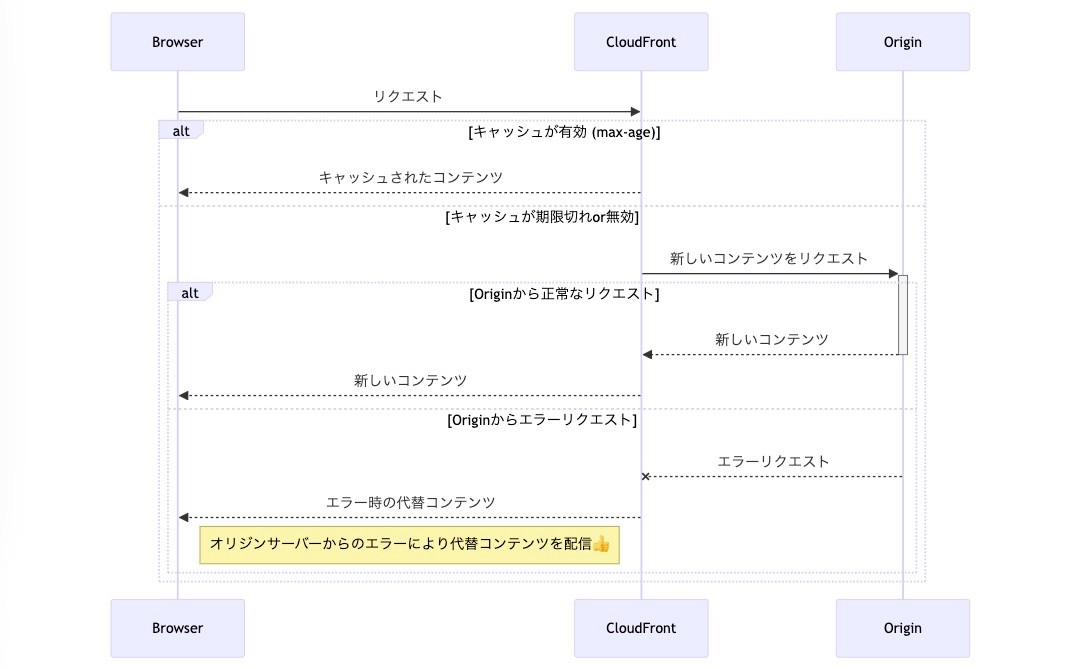1083x669 pixels.
Task: Click the top CloudFront participant box
Action: click(641, 41)
